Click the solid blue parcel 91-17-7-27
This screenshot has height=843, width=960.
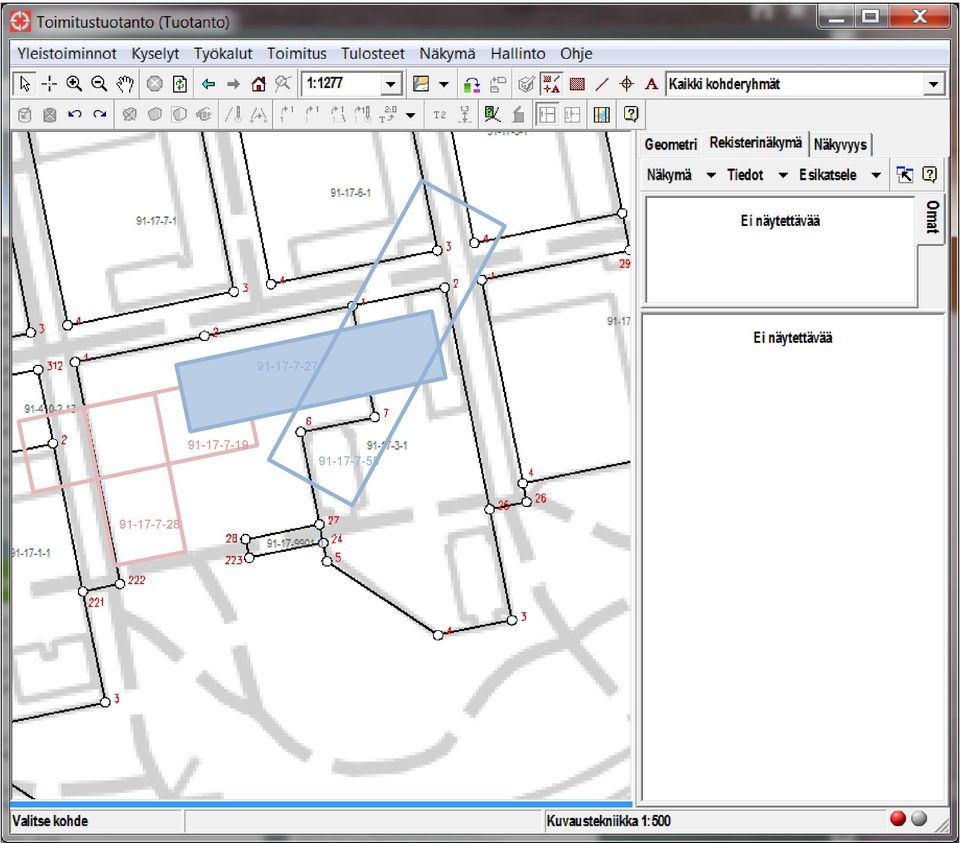pos(310,370)
